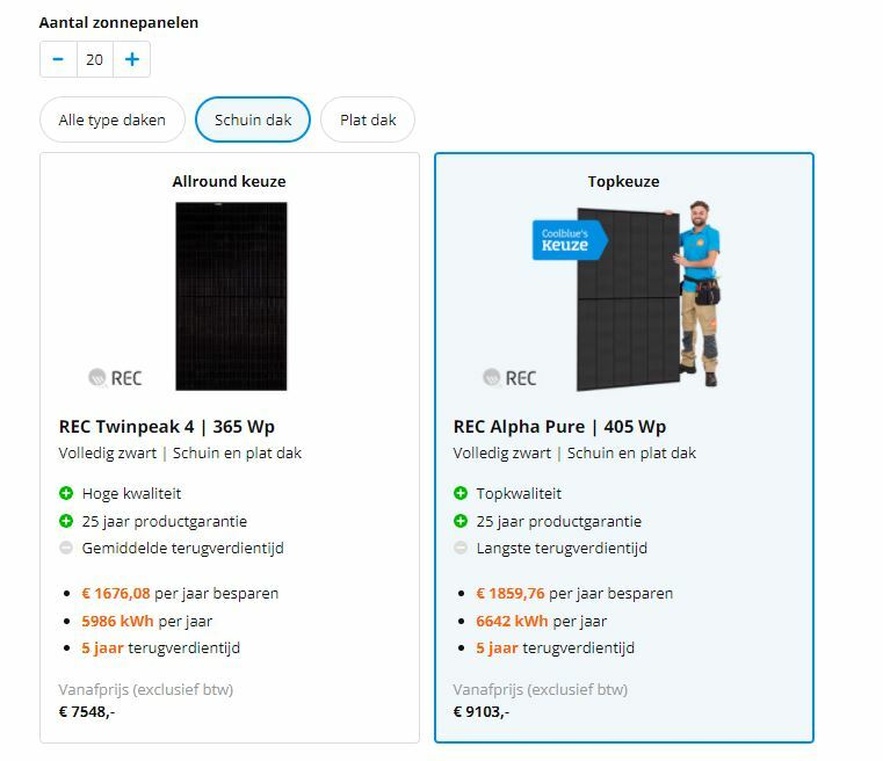Click the REC logo on the Alpha Pure card
Viewport: 883px width, 761px height.
coord(512,378)
